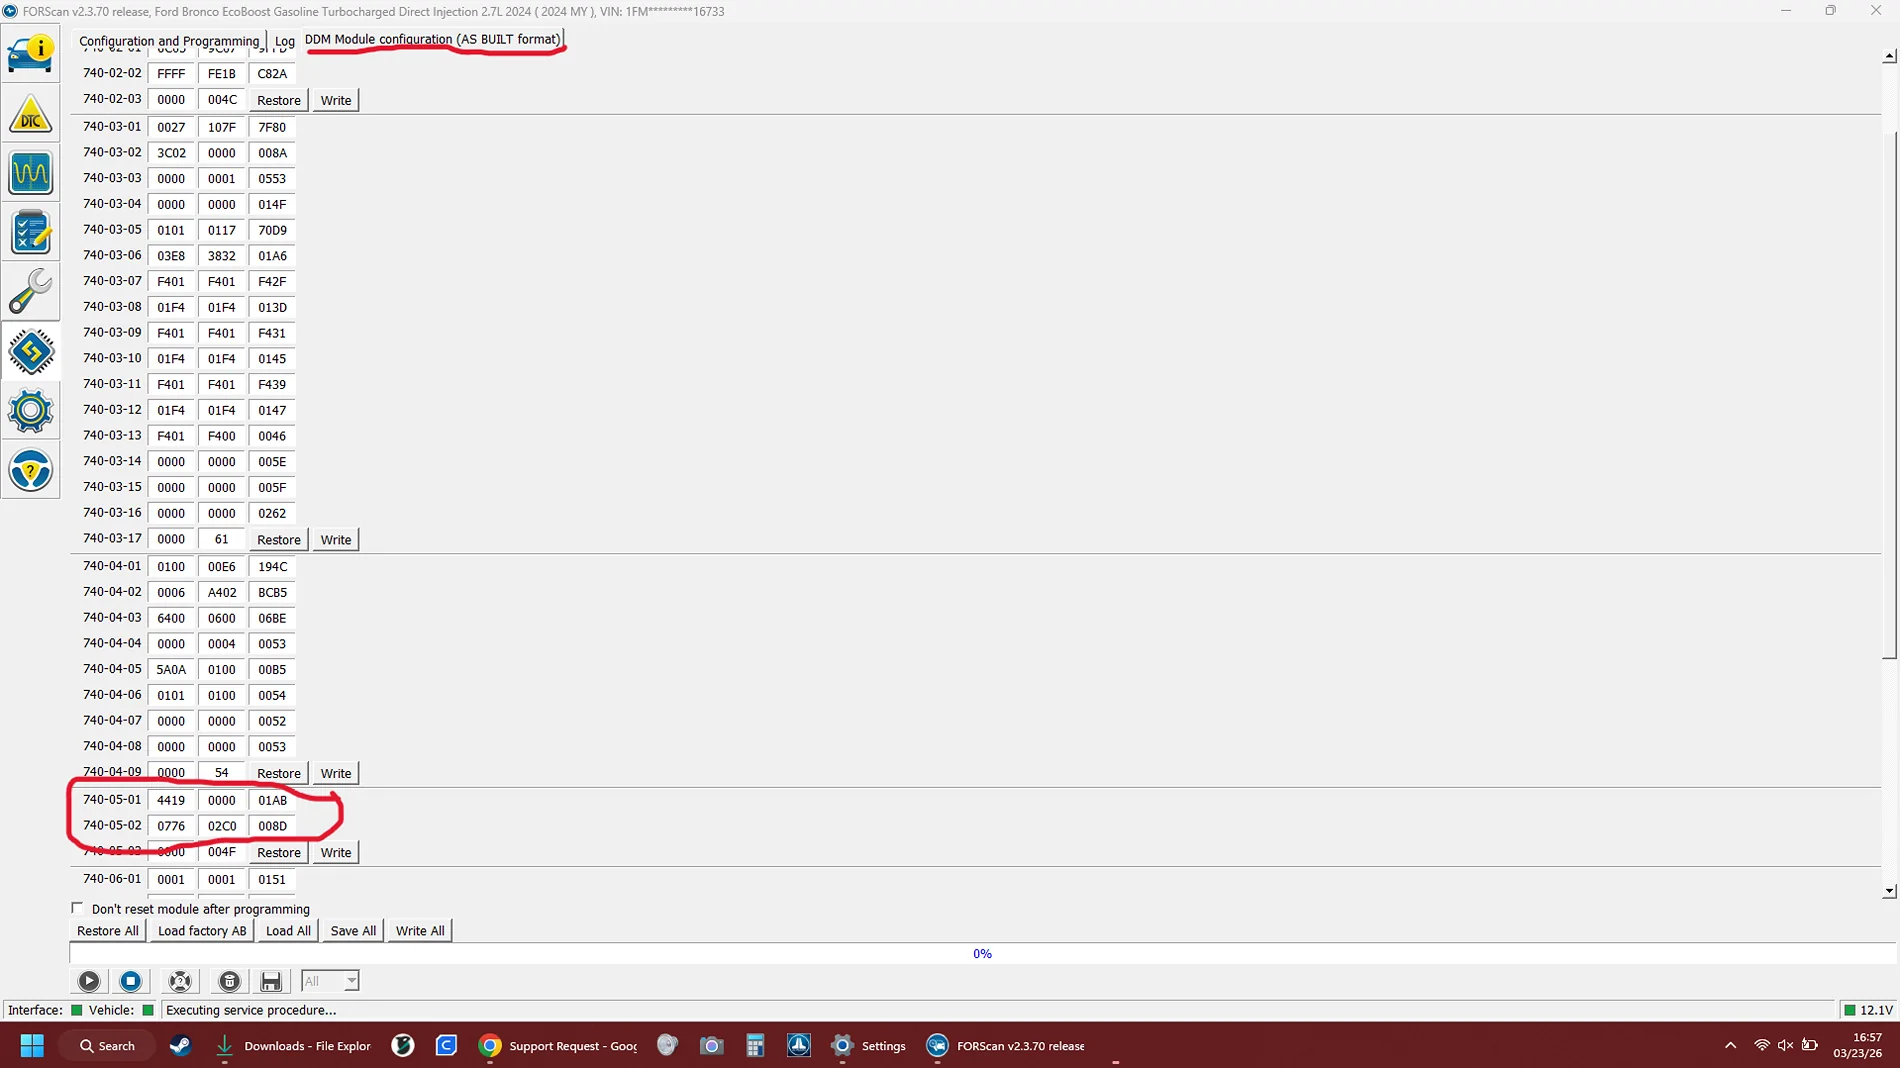Viewport: 1900px width, 1068px height.
Task: Select DDM Module configuration AS BUILT tab
Action: (x=433, y=40)
